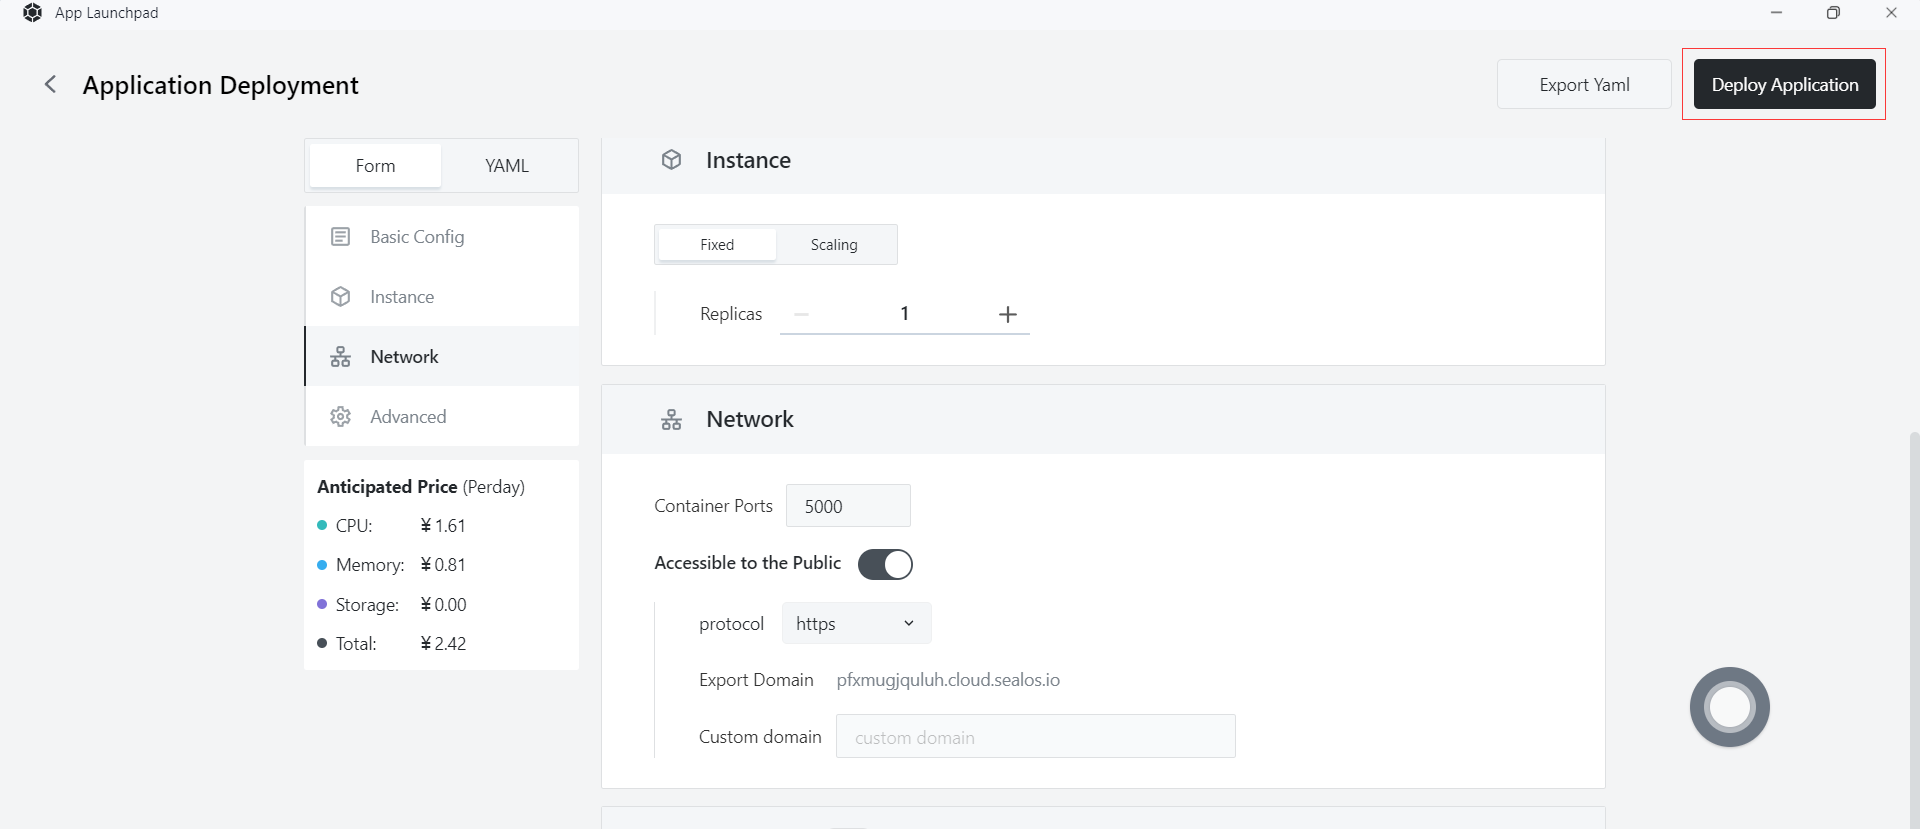1920x829 pixels.
Task: Click the Export Yaml button
Action: [x=1584, y=85]
